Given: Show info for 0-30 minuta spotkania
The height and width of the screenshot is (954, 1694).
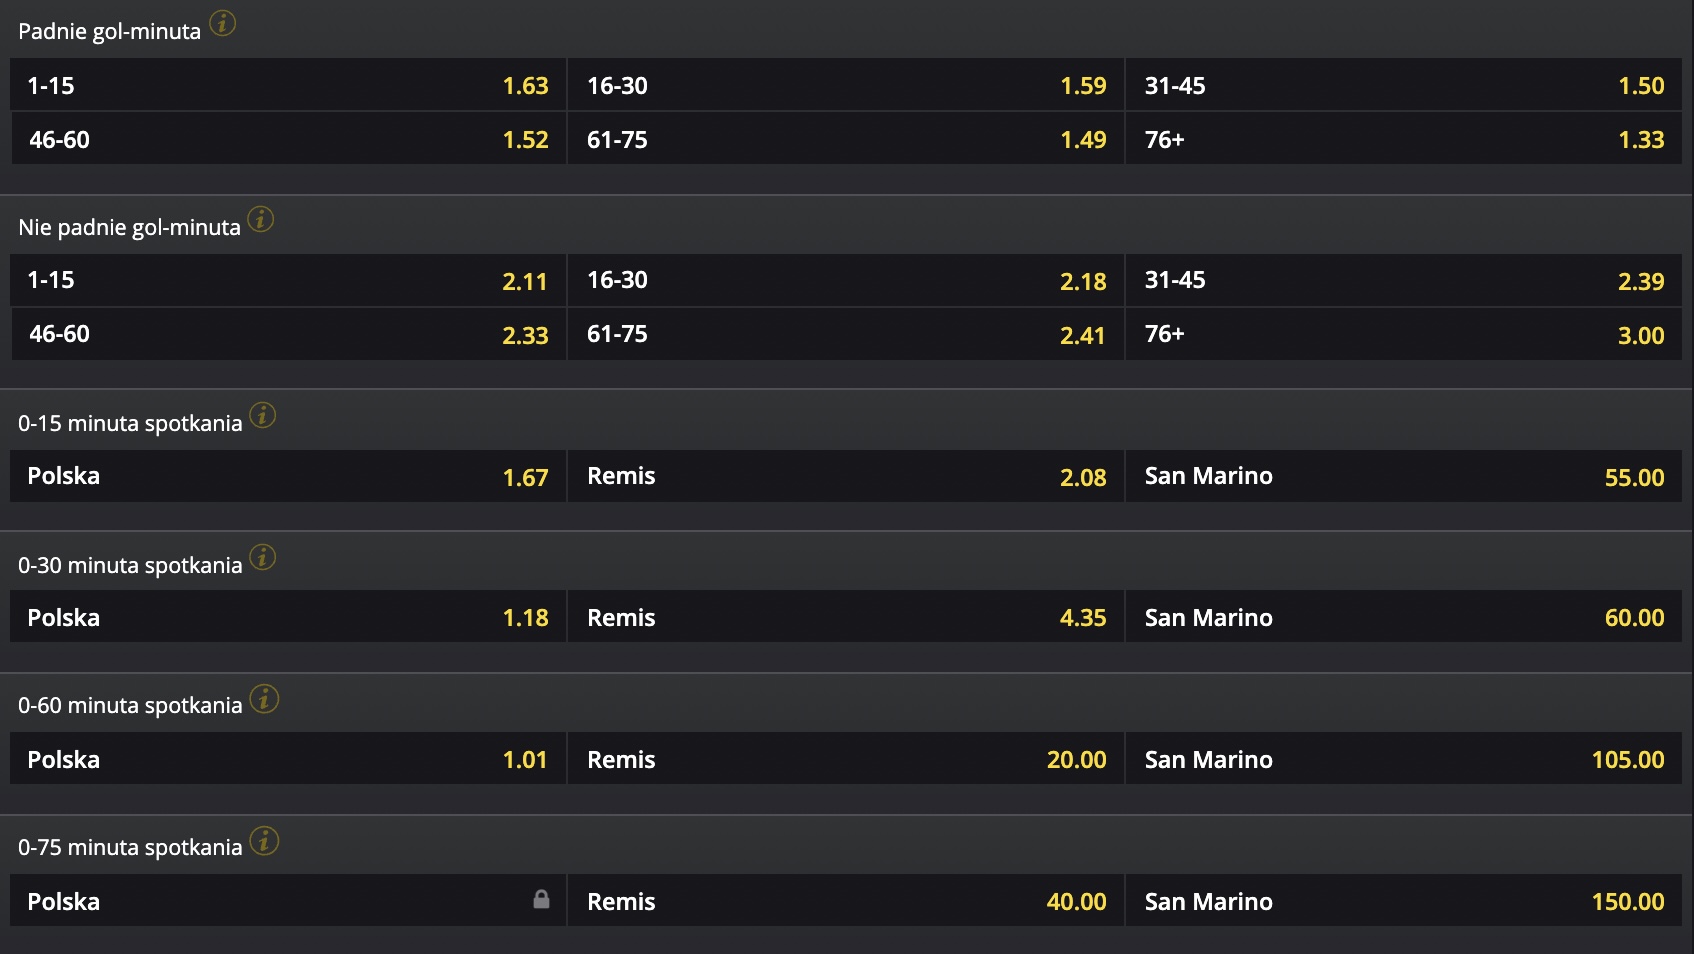Looking at the screenshot, I should click(x=263, y=557).
